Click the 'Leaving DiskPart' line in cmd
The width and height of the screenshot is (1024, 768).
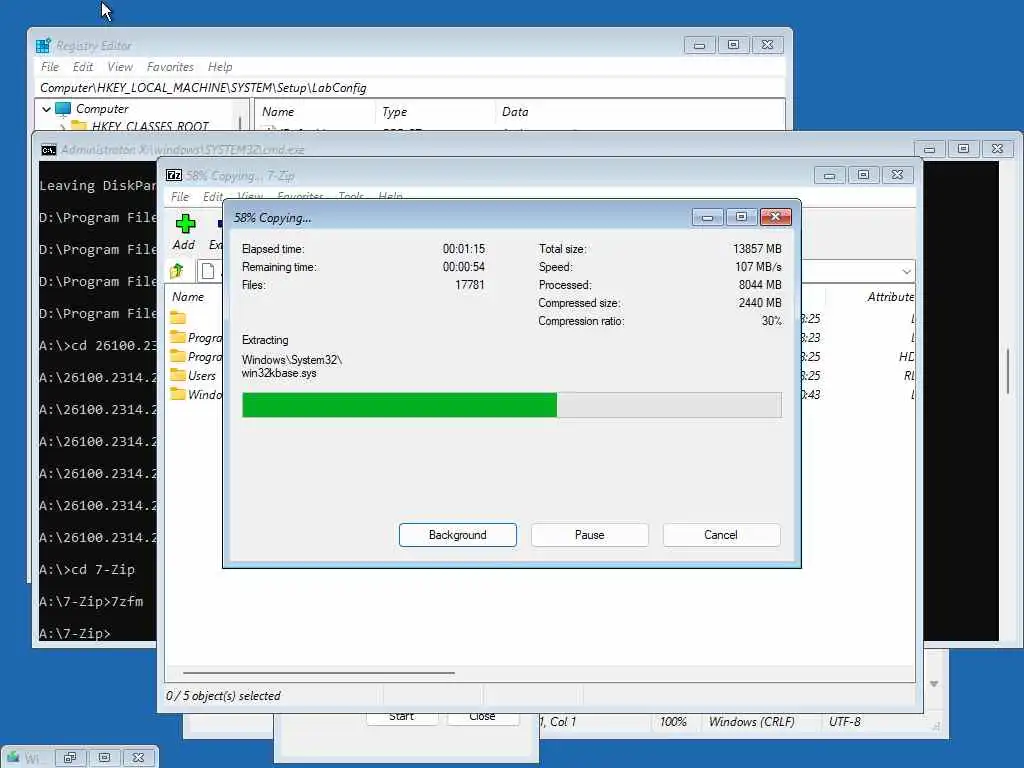pos(97,185)
